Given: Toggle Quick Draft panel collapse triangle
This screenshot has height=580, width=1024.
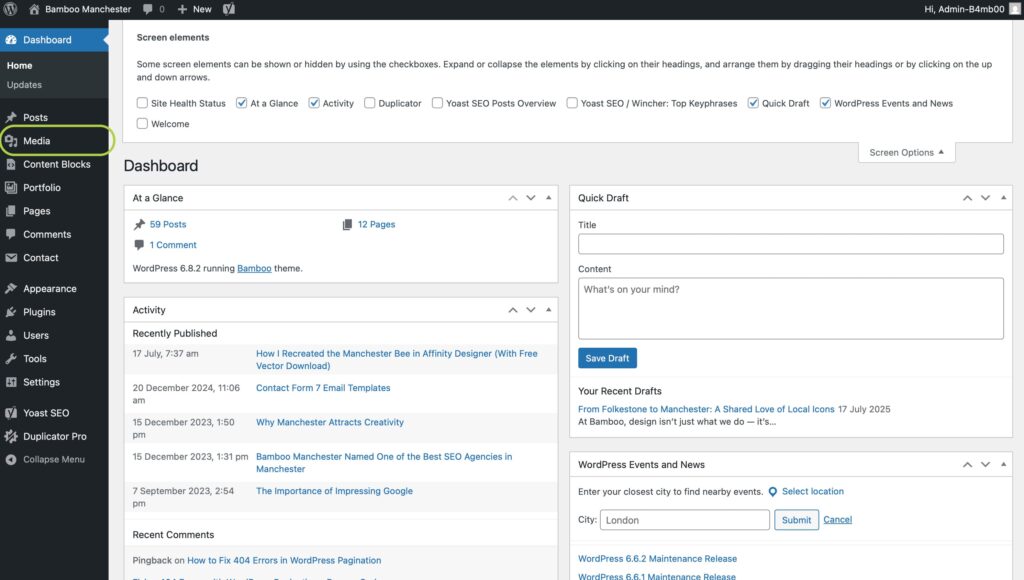Looking at the screenshot, I should 1004,198.
